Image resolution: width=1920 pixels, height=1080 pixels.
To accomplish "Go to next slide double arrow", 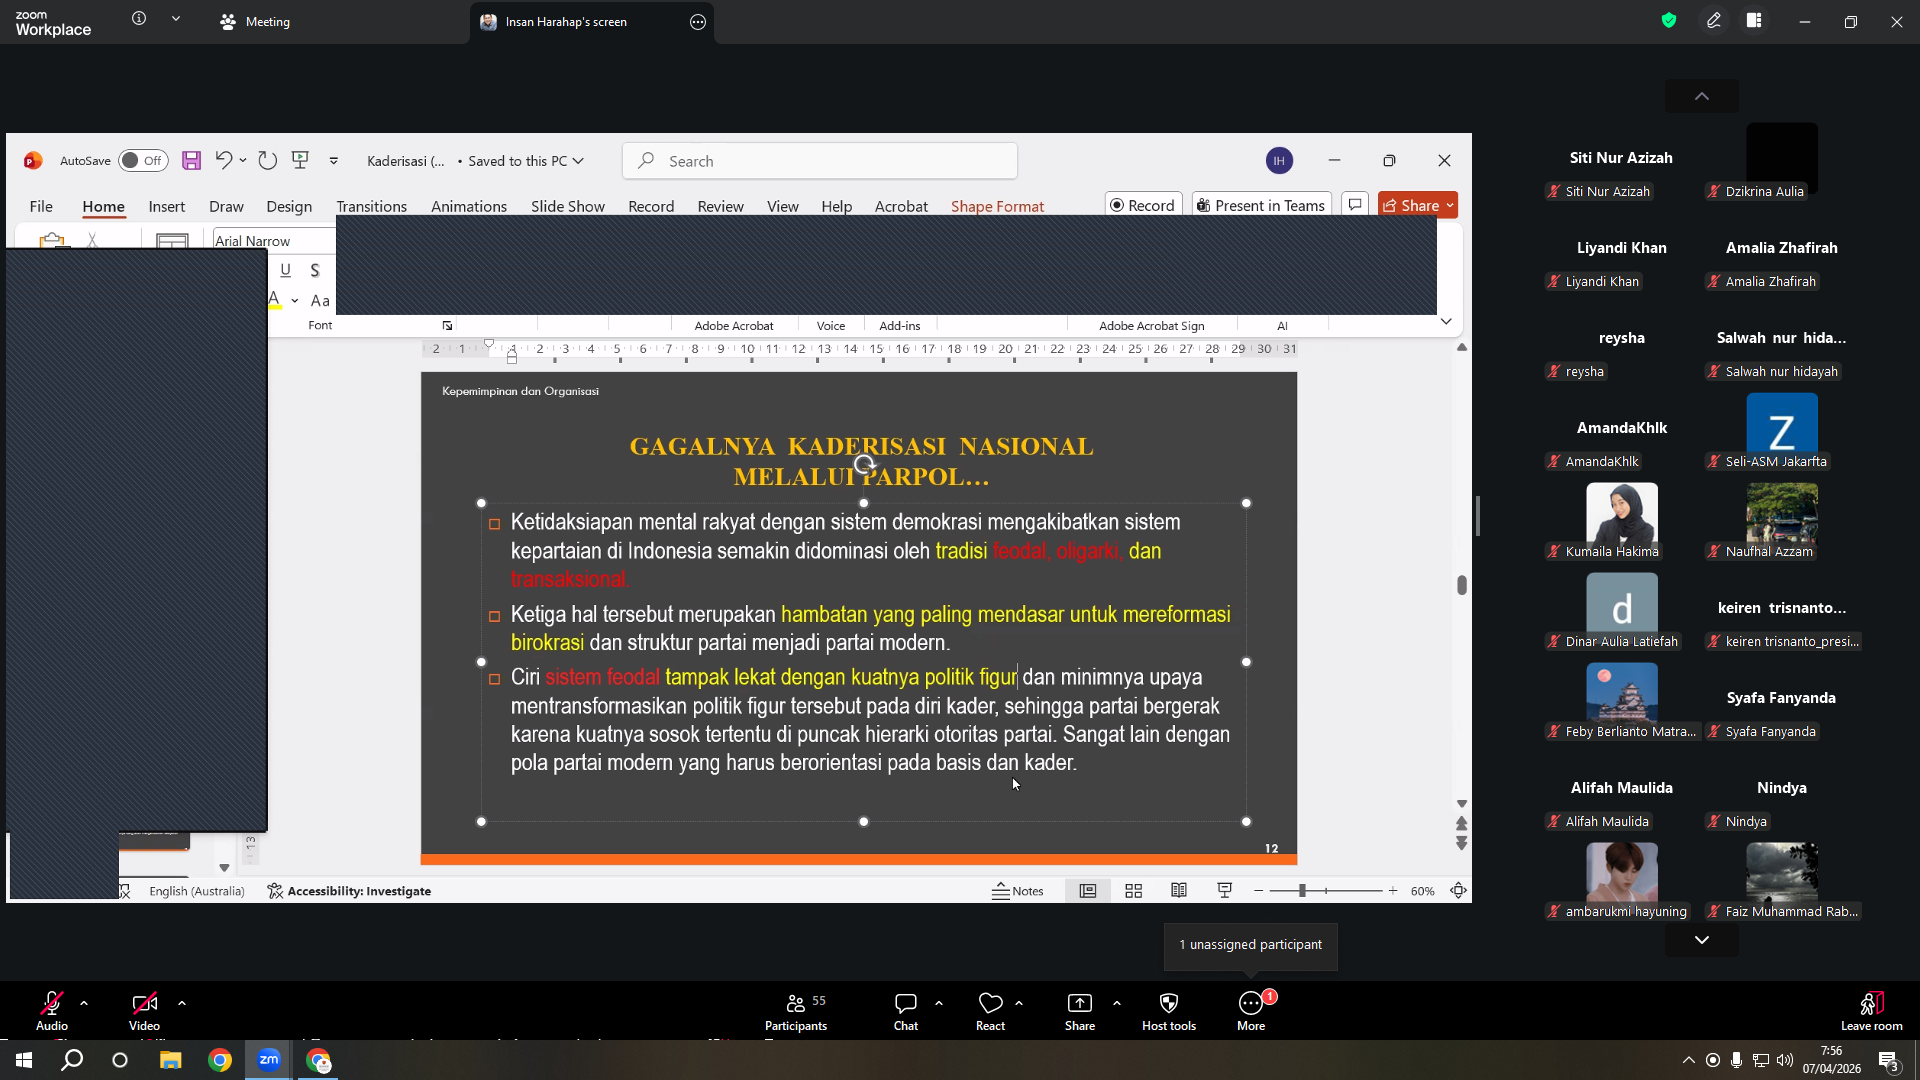I will [1462, 843].
